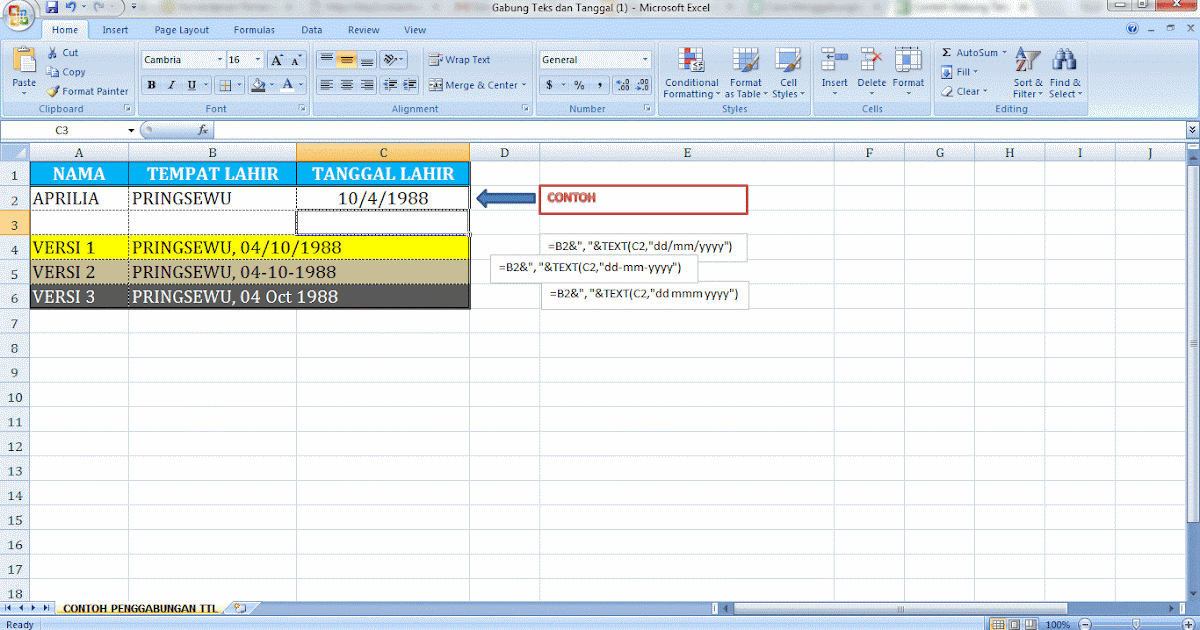Screen dimensions: 1200x630
Task: Click the Orientation text-angle icon
Action: pyautogui.click(x=390, y=60)
